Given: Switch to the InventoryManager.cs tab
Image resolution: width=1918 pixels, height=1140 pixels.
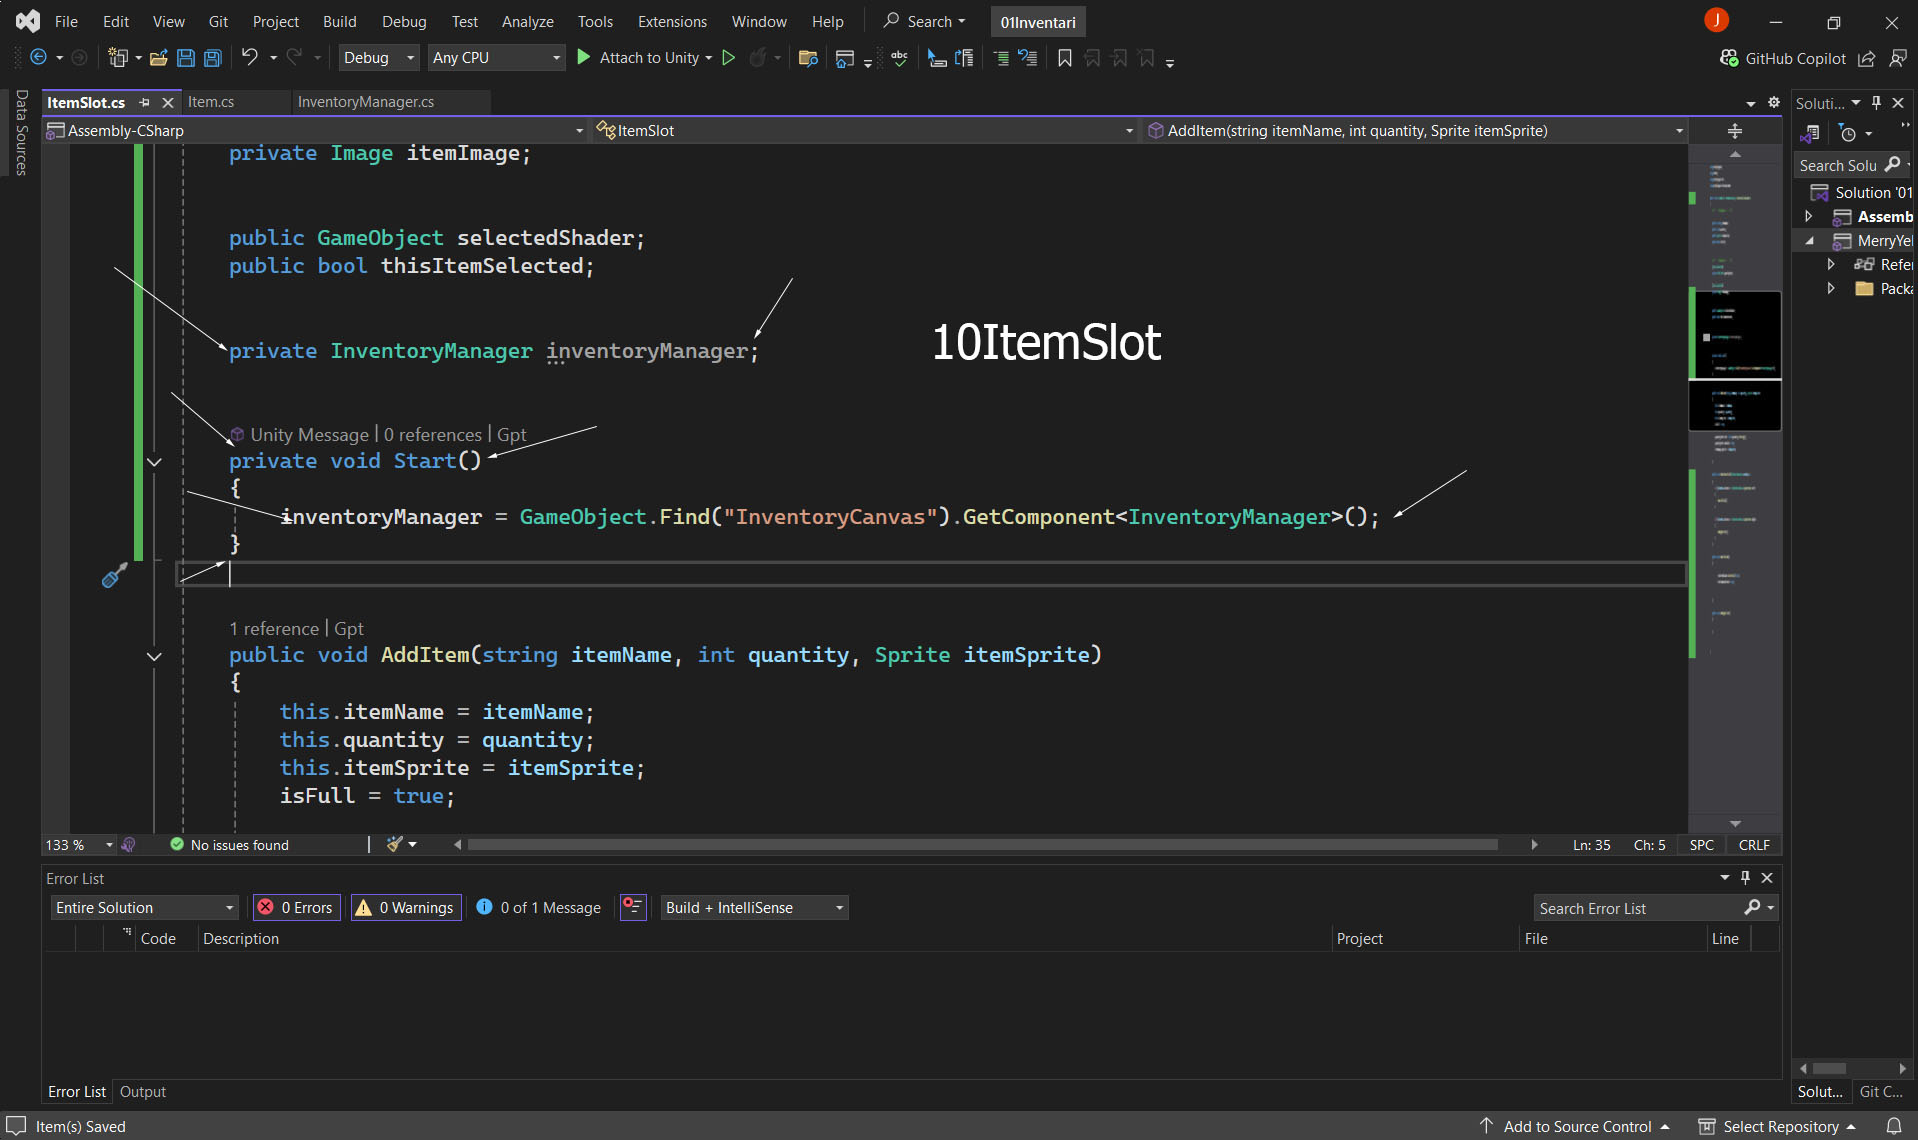Looking at the screenshot, I should (x=366, y=102).
